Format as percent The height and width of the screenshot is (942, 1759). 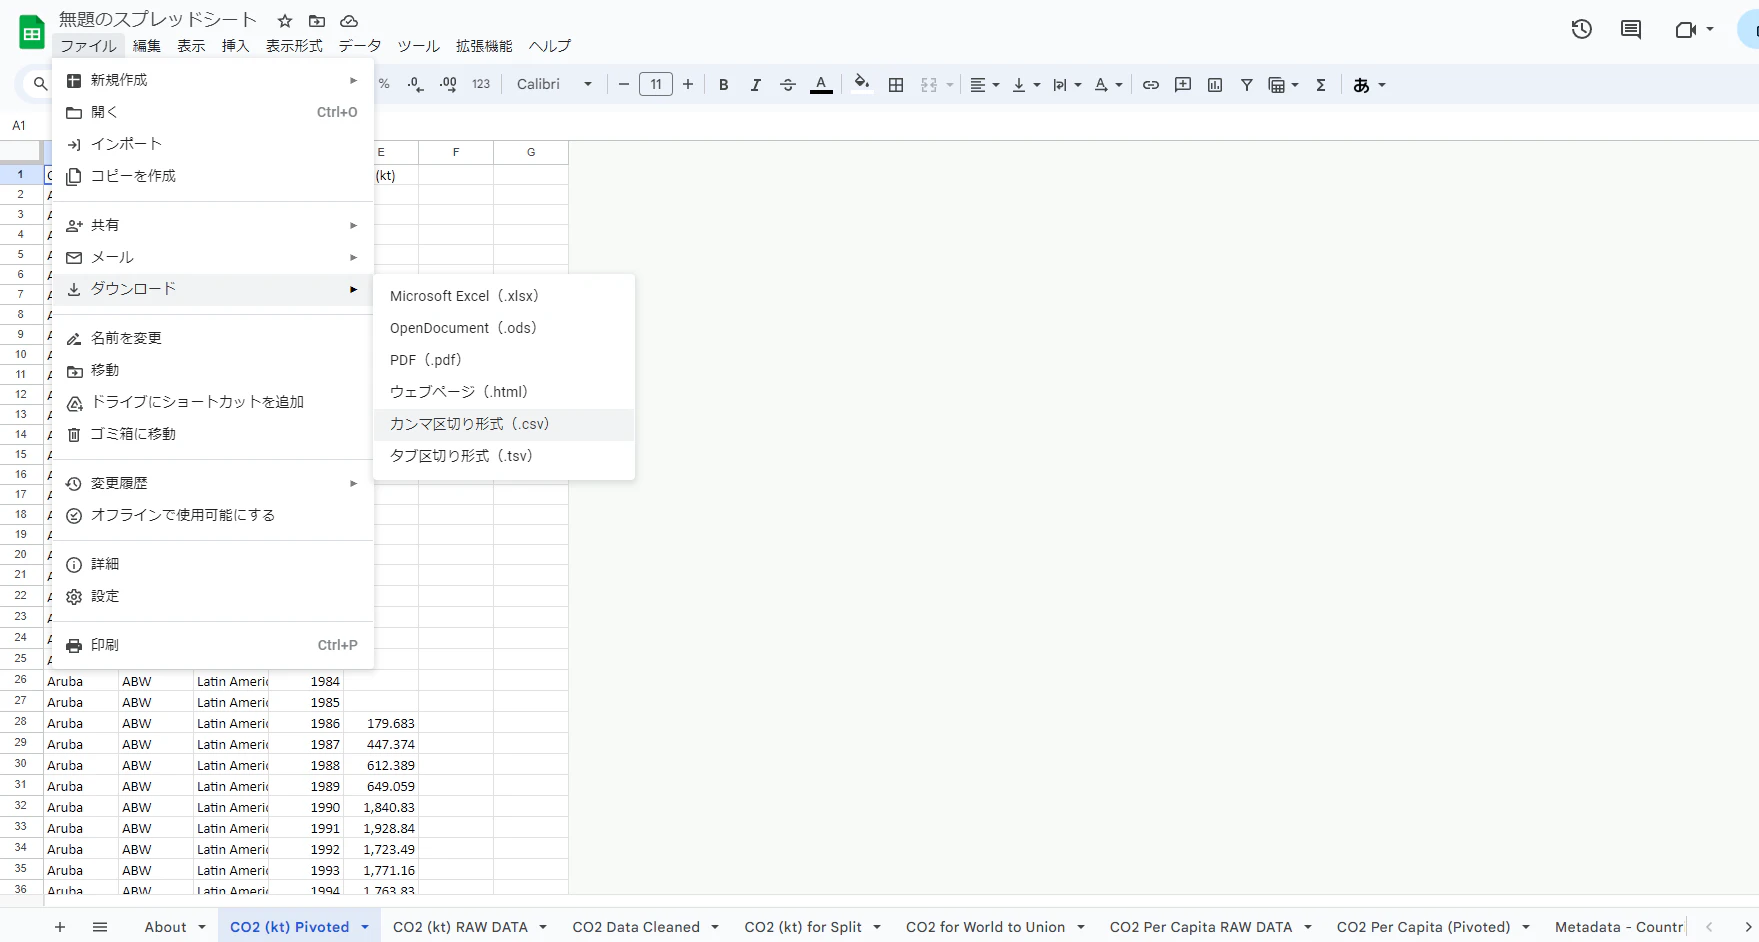click(x=384, y=85)
